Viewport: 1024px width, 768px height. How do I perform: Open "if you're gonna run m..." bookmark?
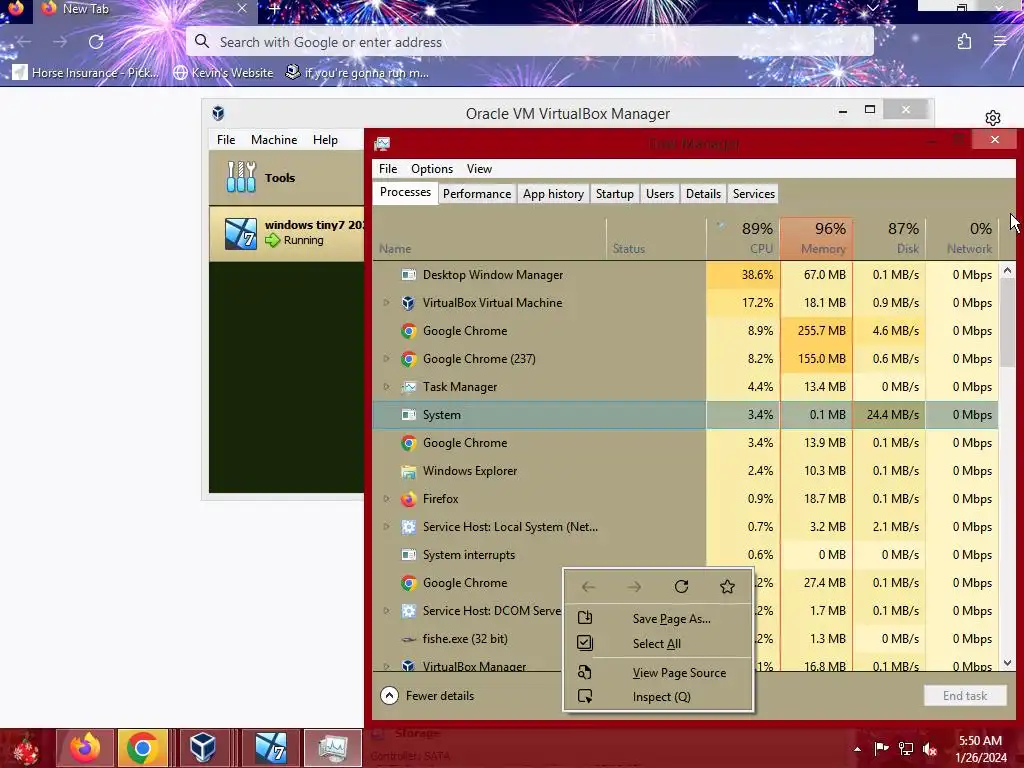[357, 72]
